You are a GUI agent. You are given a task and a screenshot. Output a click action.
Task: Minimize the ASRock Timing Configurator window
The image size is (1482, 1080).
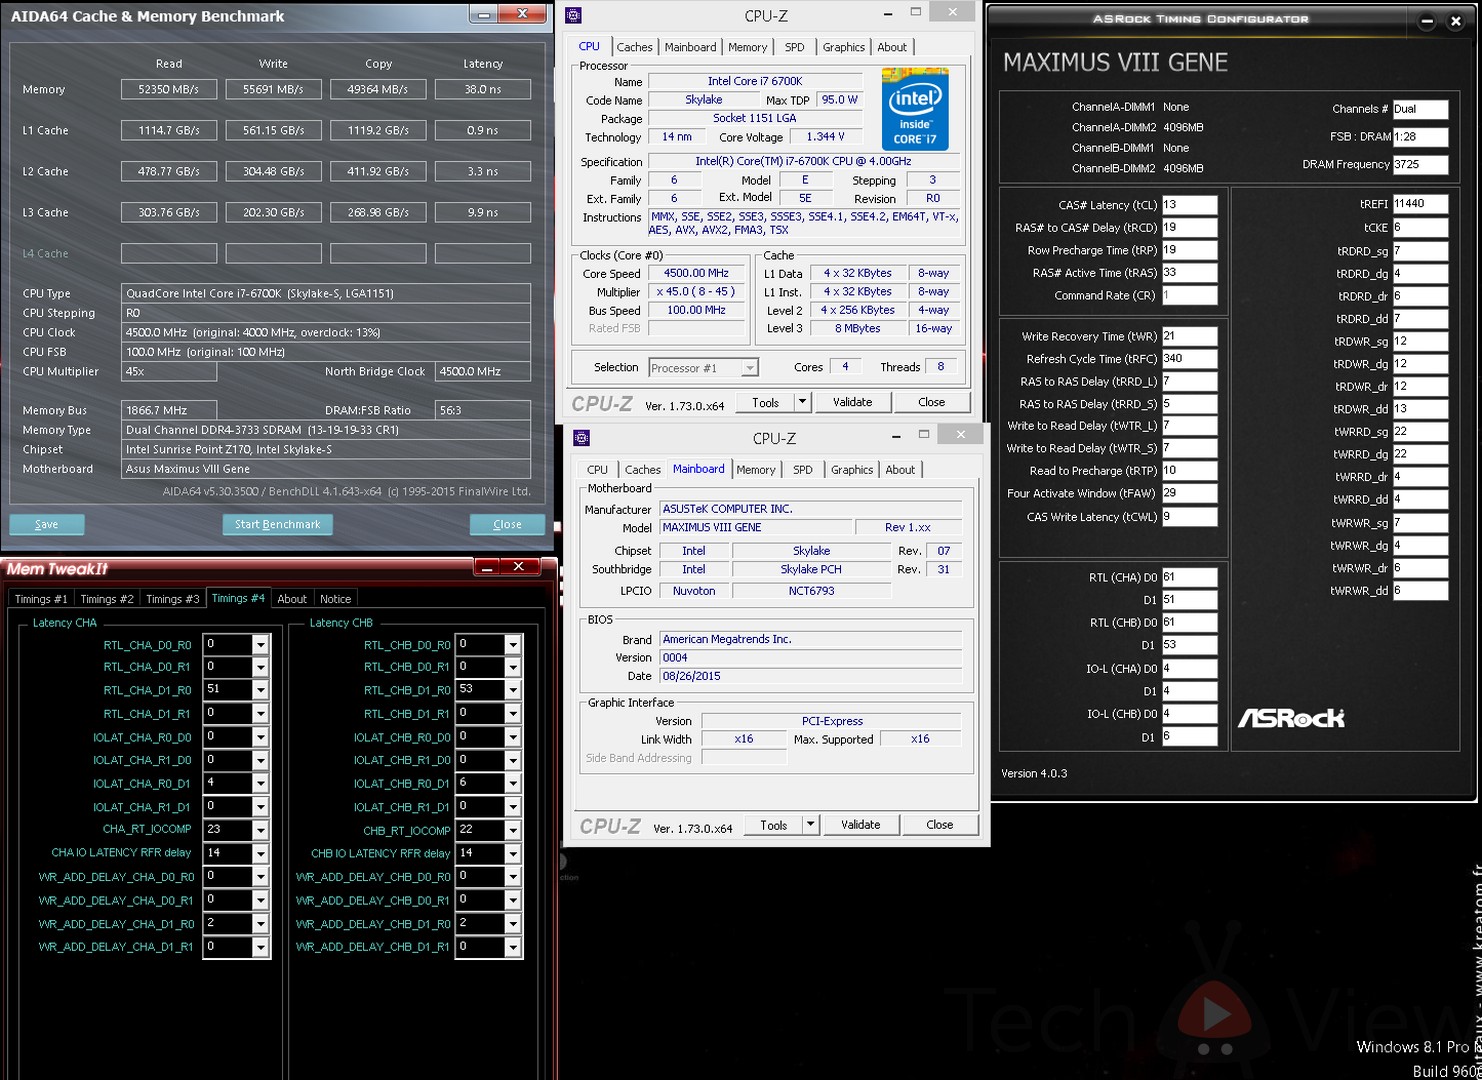pos(1427,21)
